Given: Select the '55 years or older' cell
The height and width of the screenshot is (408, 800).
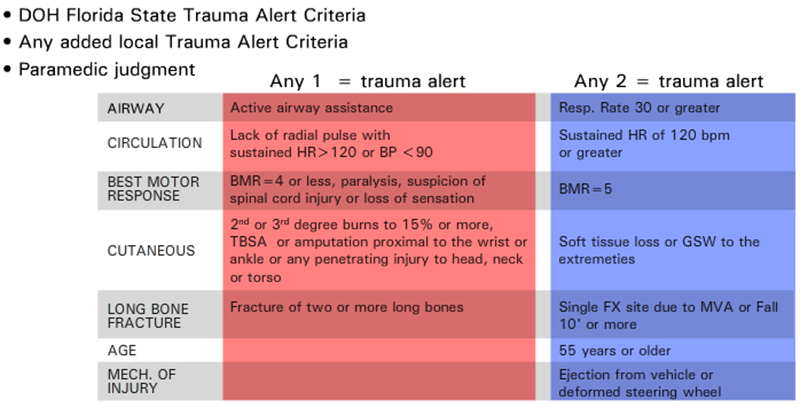Looking at the screenshot, I should pyautogui.click(x=614, y=351).
